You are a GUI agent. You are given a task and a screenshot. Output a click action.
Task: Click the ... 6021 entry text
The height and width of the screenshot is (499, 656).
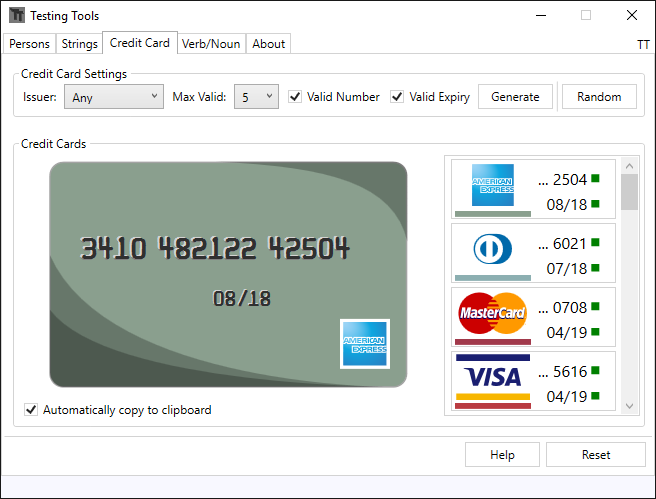[563, 244]
